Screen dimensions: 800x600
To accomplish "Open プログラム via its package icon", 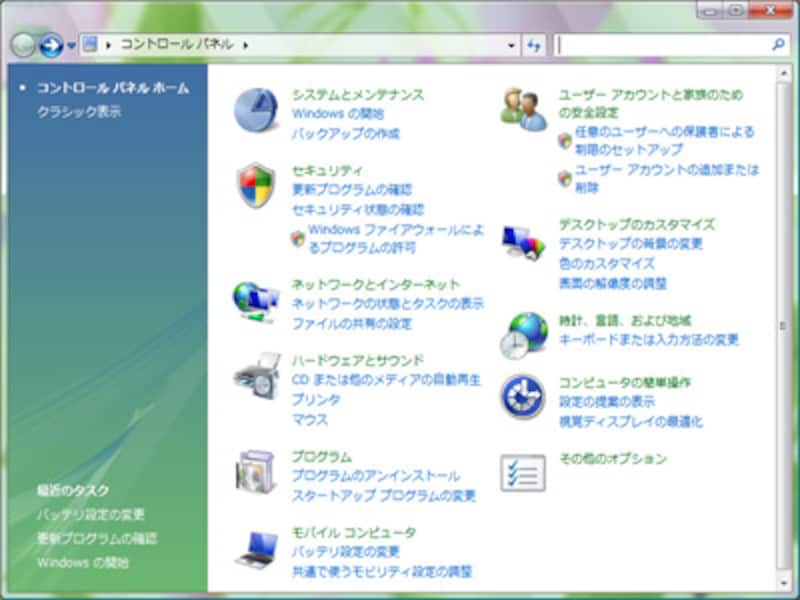I will [257, 470].
